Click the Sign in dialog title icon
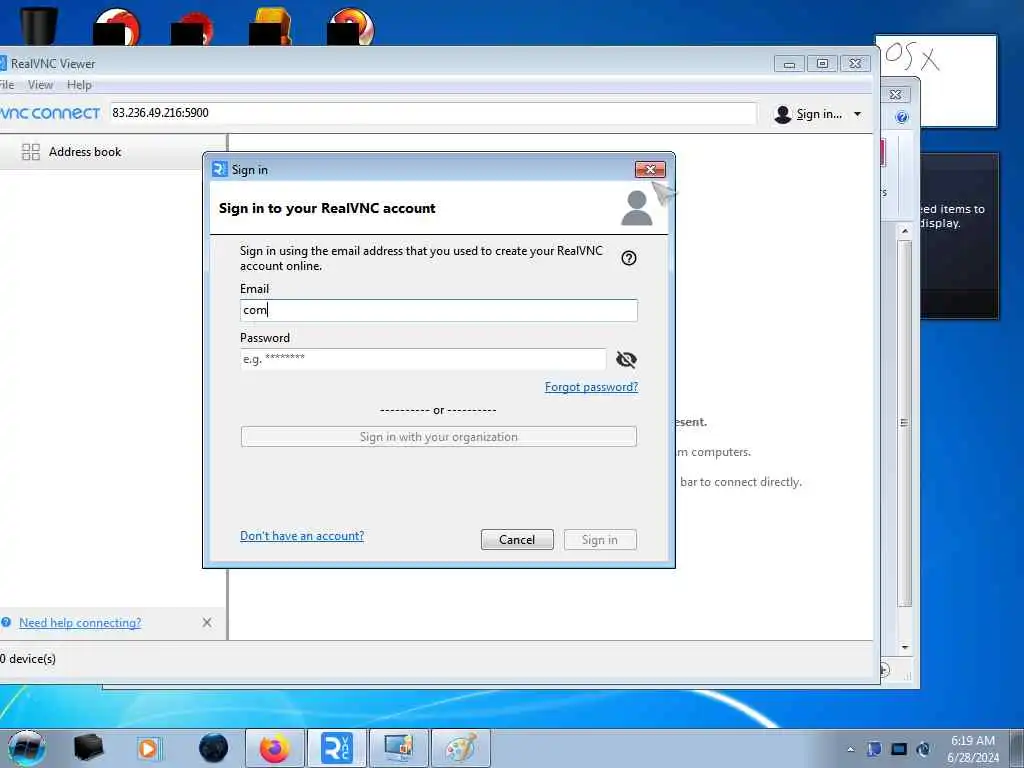Screen dimensions: 1024x768 pyautogui.click(x=220, y=169)
